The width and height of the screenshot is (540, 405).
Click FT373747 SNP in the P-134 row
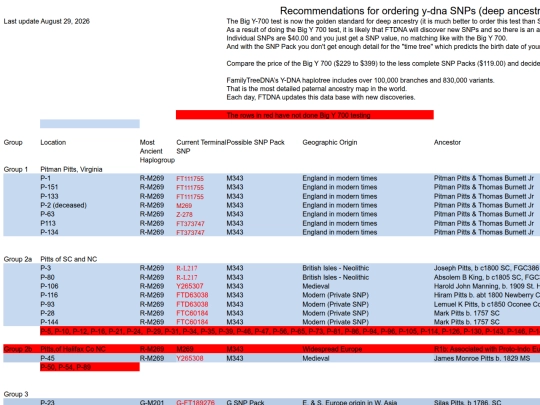[x=190, y=232]
